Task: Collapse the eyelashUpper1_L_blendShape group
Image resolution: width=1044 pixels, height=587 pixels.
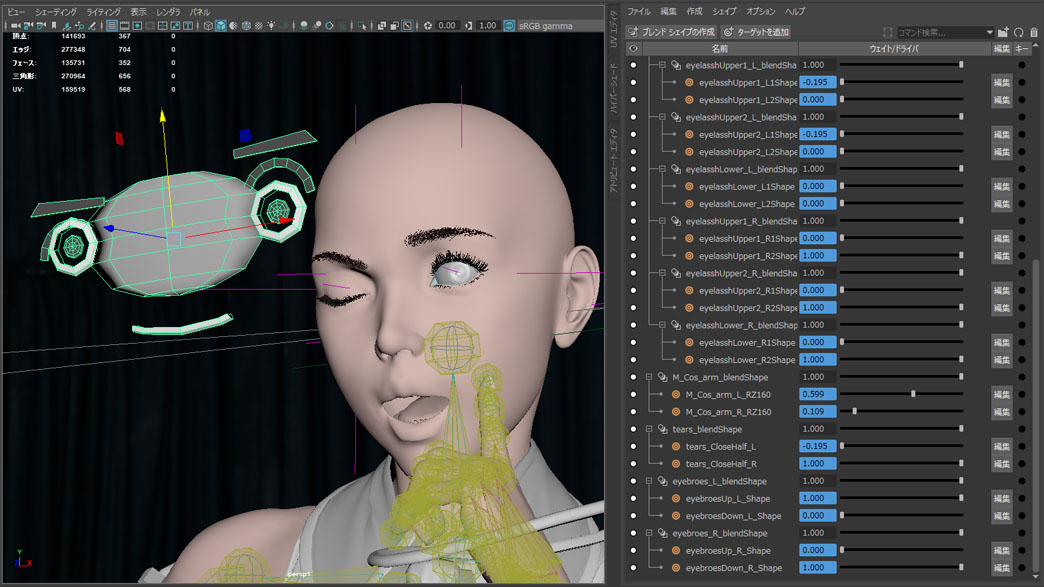Action: [x=662, y=65]
